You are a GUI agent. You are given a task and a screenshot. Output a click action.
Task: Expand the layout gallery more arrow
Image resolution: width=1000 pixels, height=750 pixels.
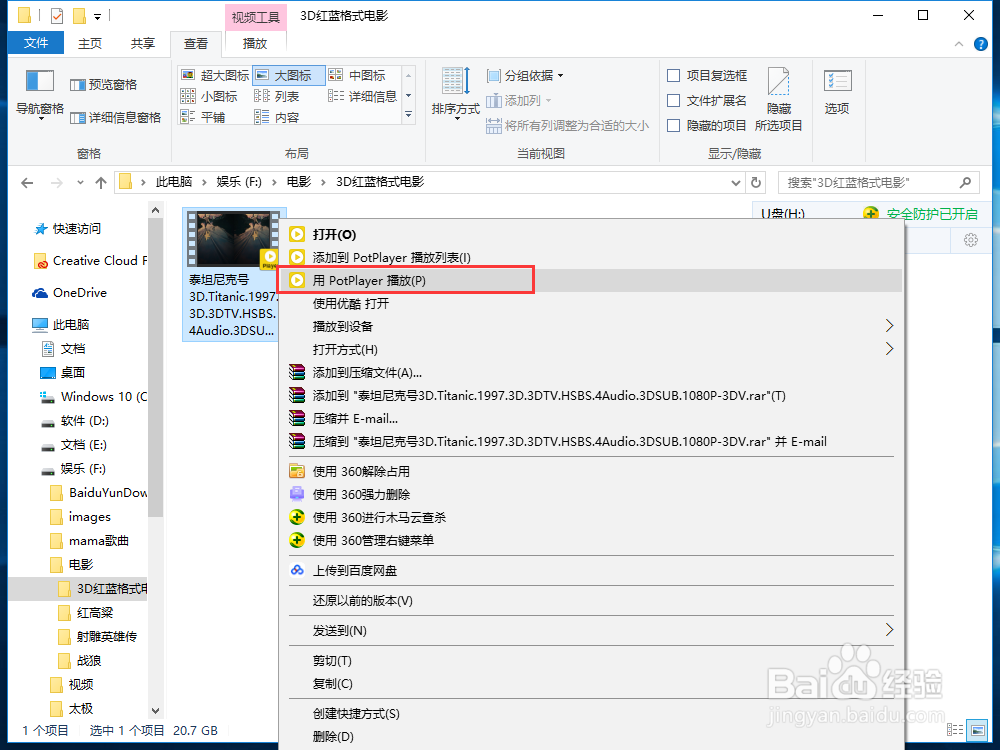click(409, 115)
